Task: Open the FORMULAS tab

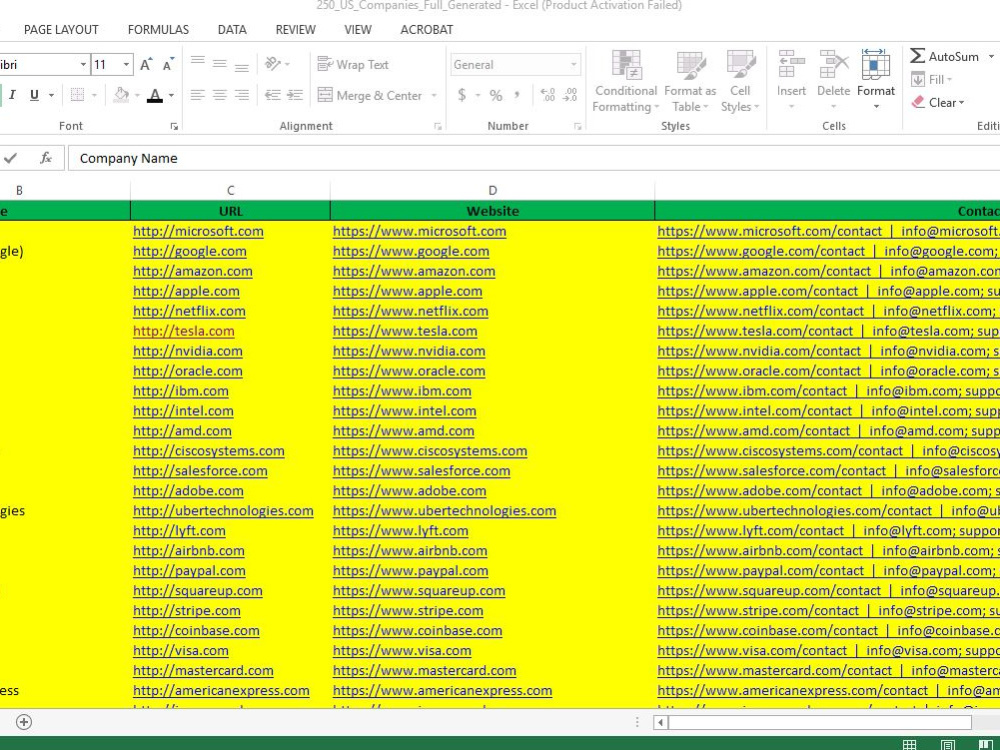Action: [x=158, y=29]
